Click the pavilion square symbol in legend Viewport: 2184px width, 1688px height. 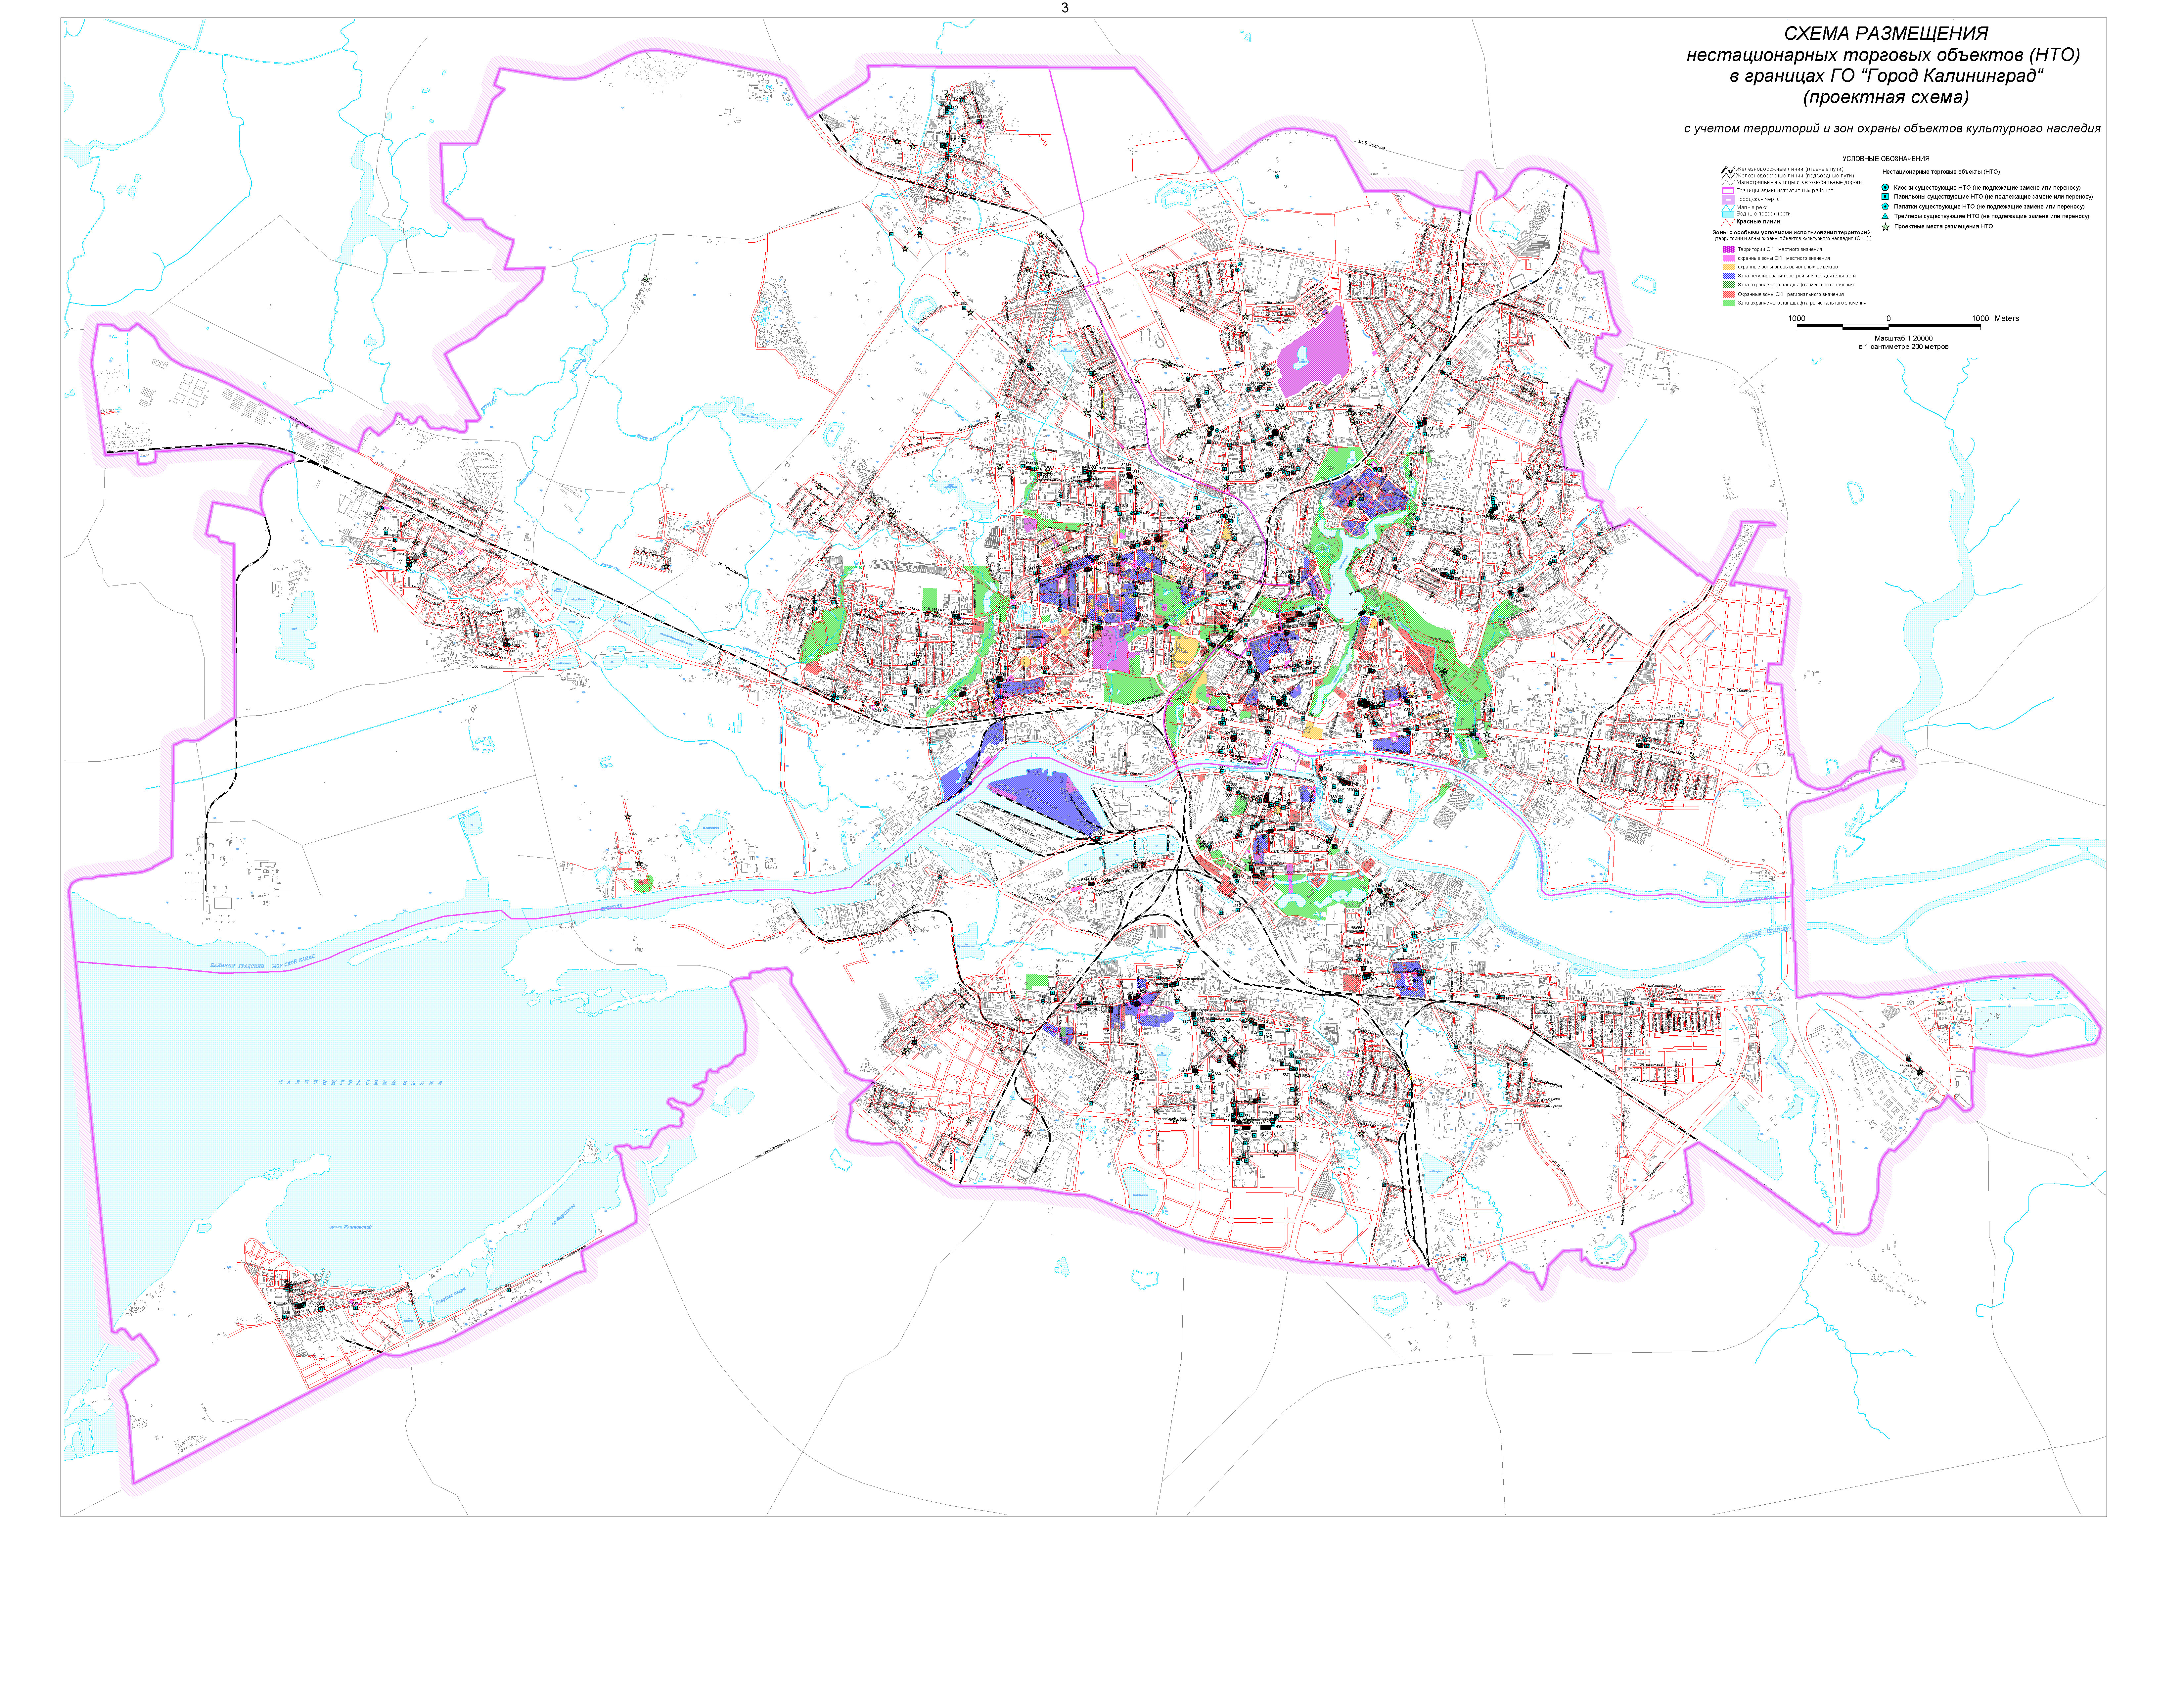pyautogui.click(x=1885, y=197)
